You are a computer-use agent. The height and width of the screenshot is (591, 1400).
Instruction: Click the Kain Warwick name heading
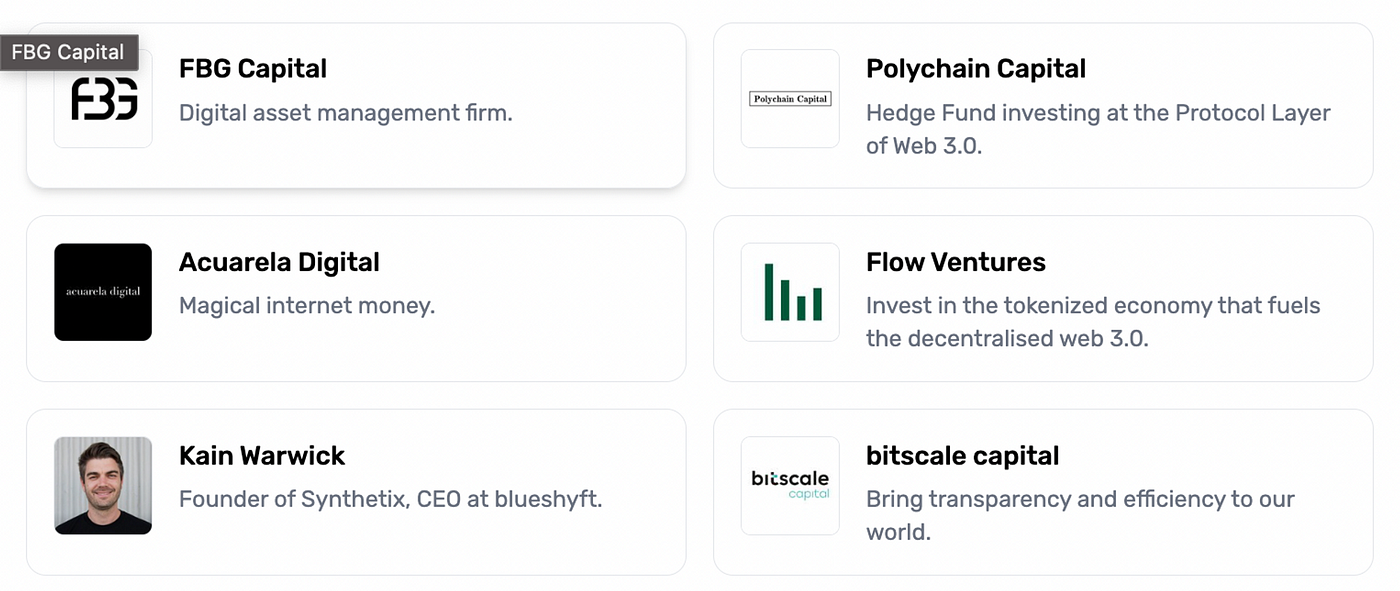[261, 455]
